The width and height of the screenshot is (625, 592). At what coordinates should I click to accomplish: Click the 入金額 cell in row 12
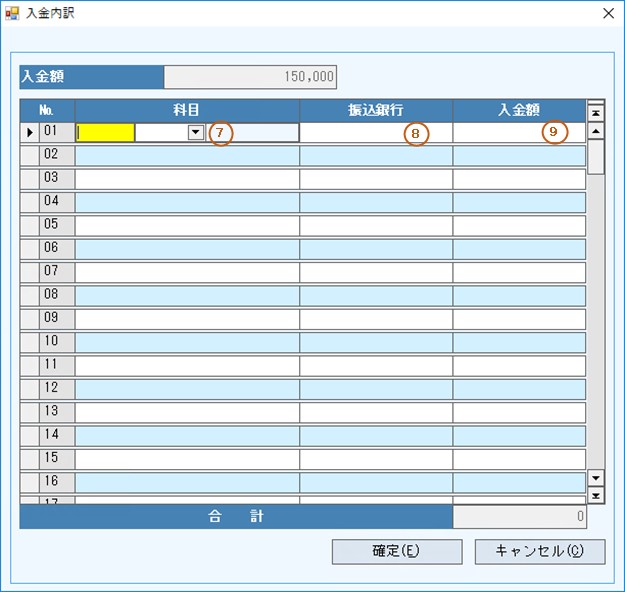tap(518, 389)
